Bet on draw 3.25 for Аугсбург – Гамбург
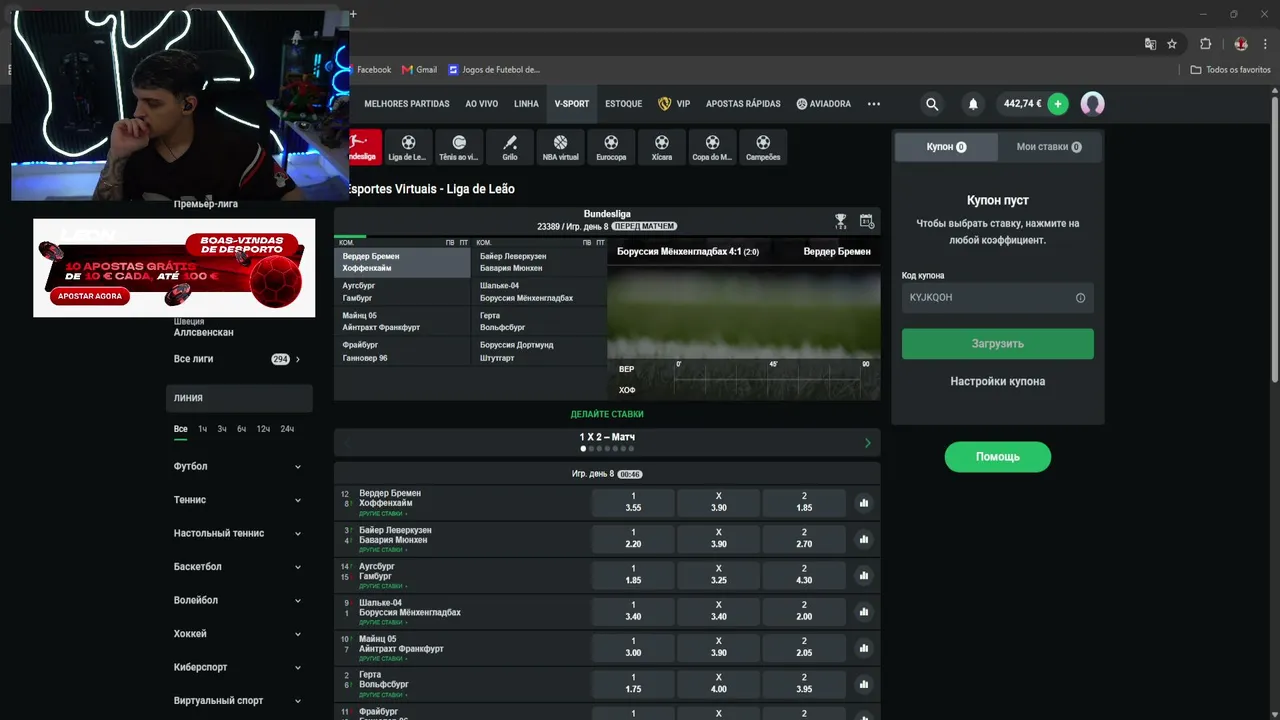Screen dimensions: 1280x720 click(718, 575)
